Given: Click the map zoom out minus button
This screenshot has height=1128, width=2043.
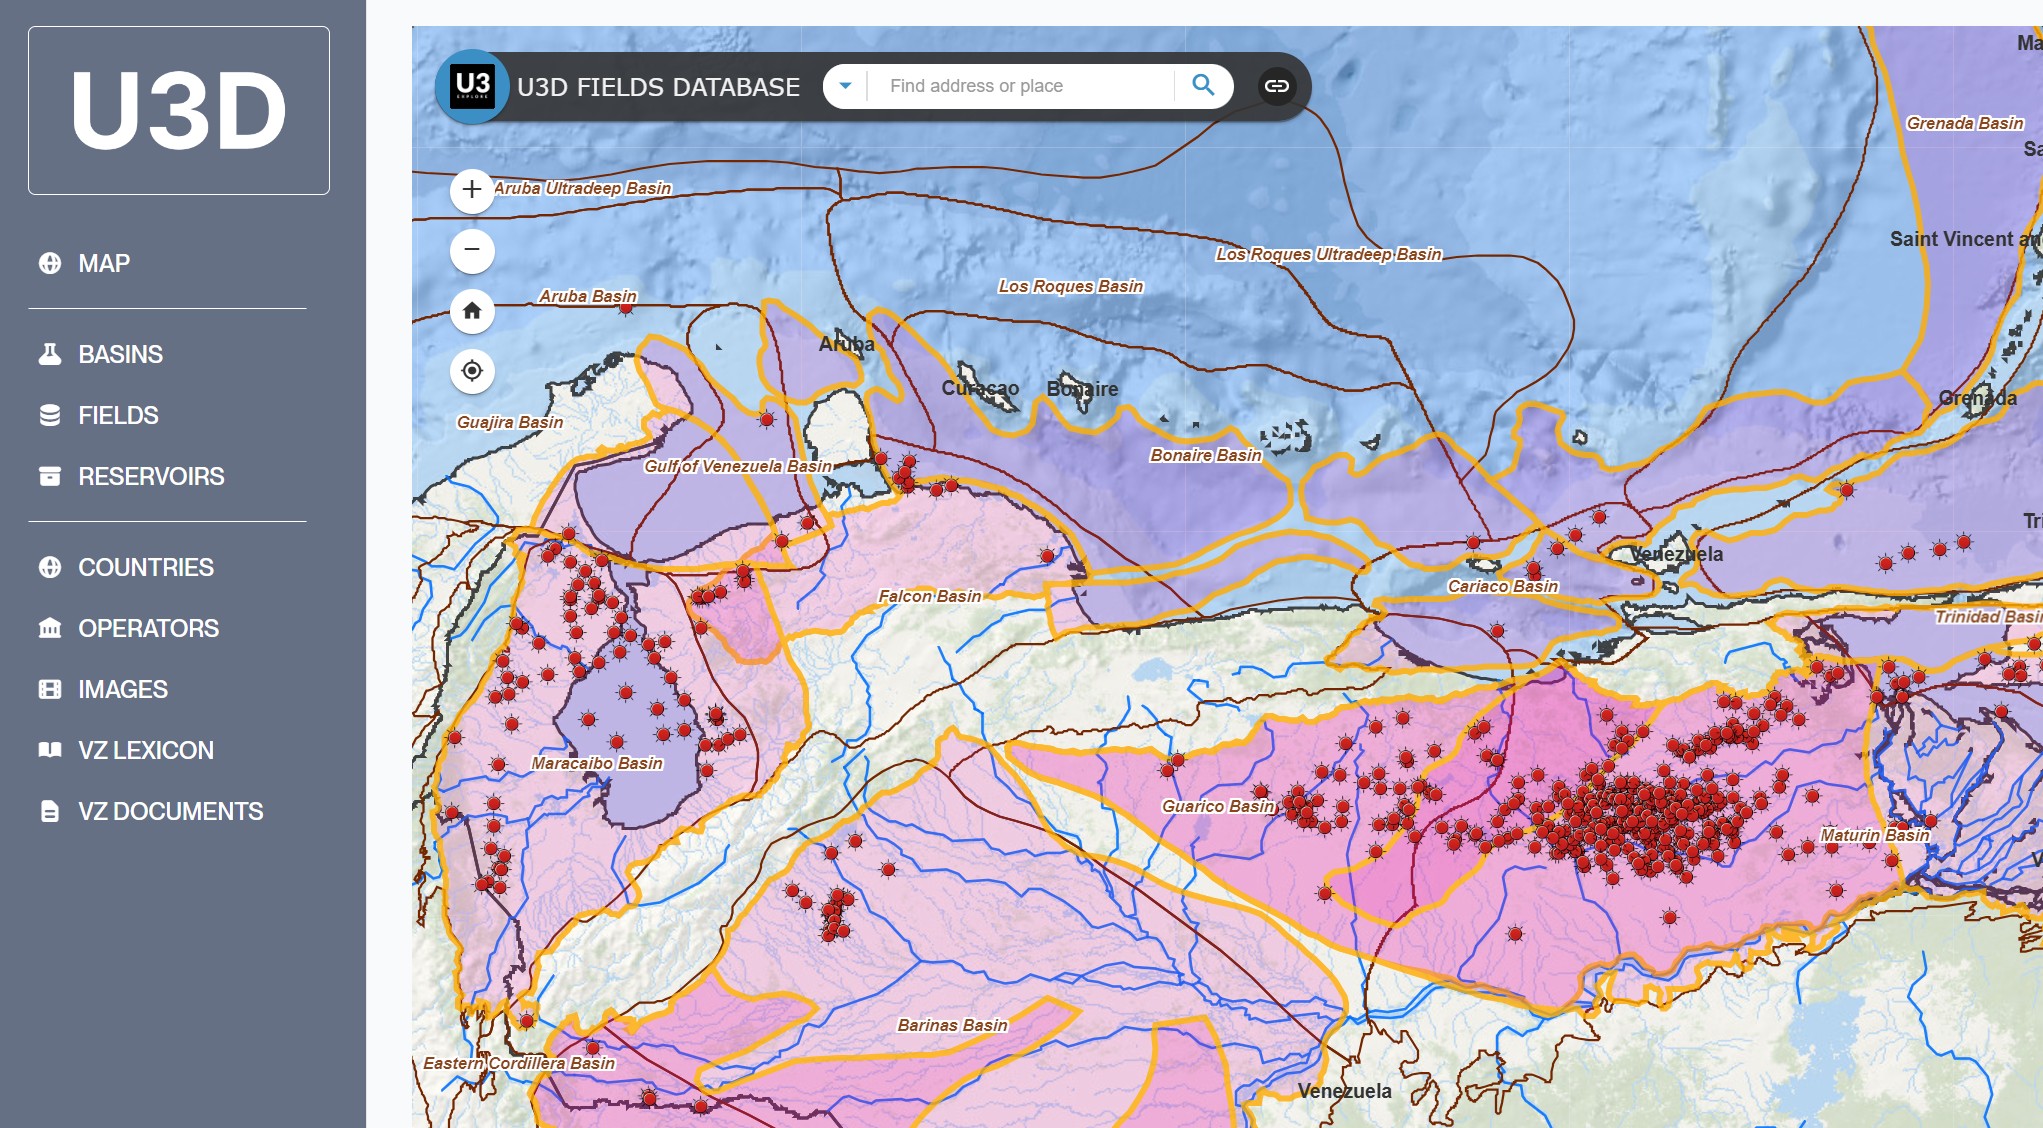Looking at the screenshot, I should pos(472,250).
